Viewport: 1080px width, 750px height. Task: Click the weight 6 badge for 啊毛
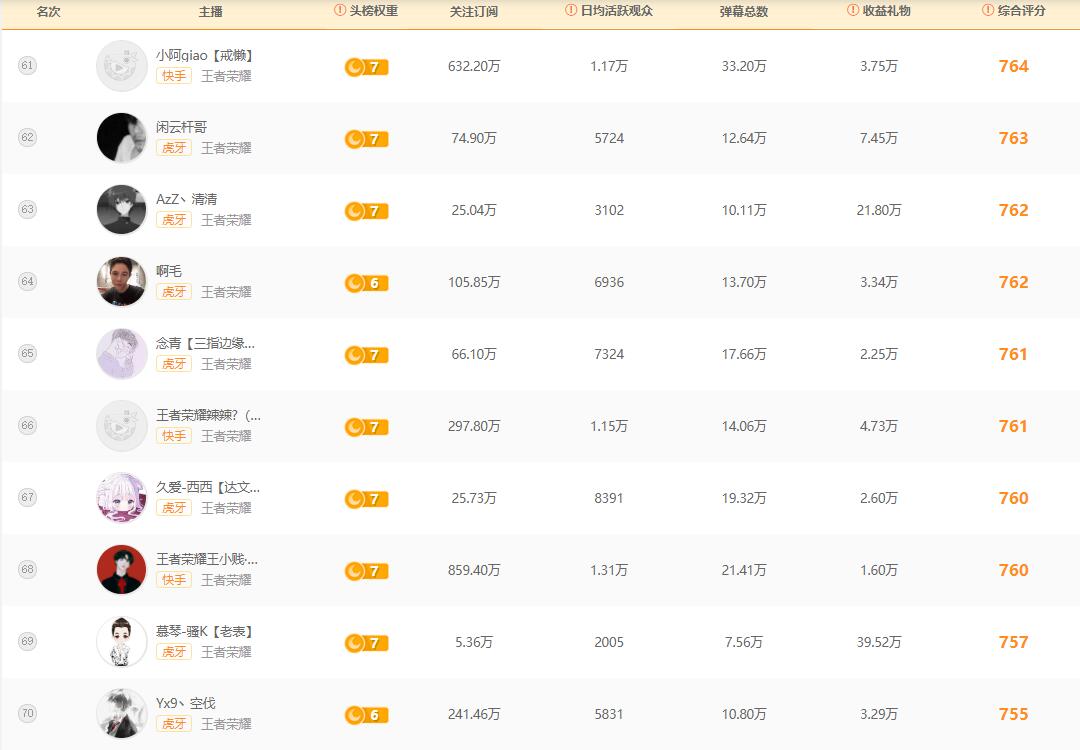pos(366,283)
